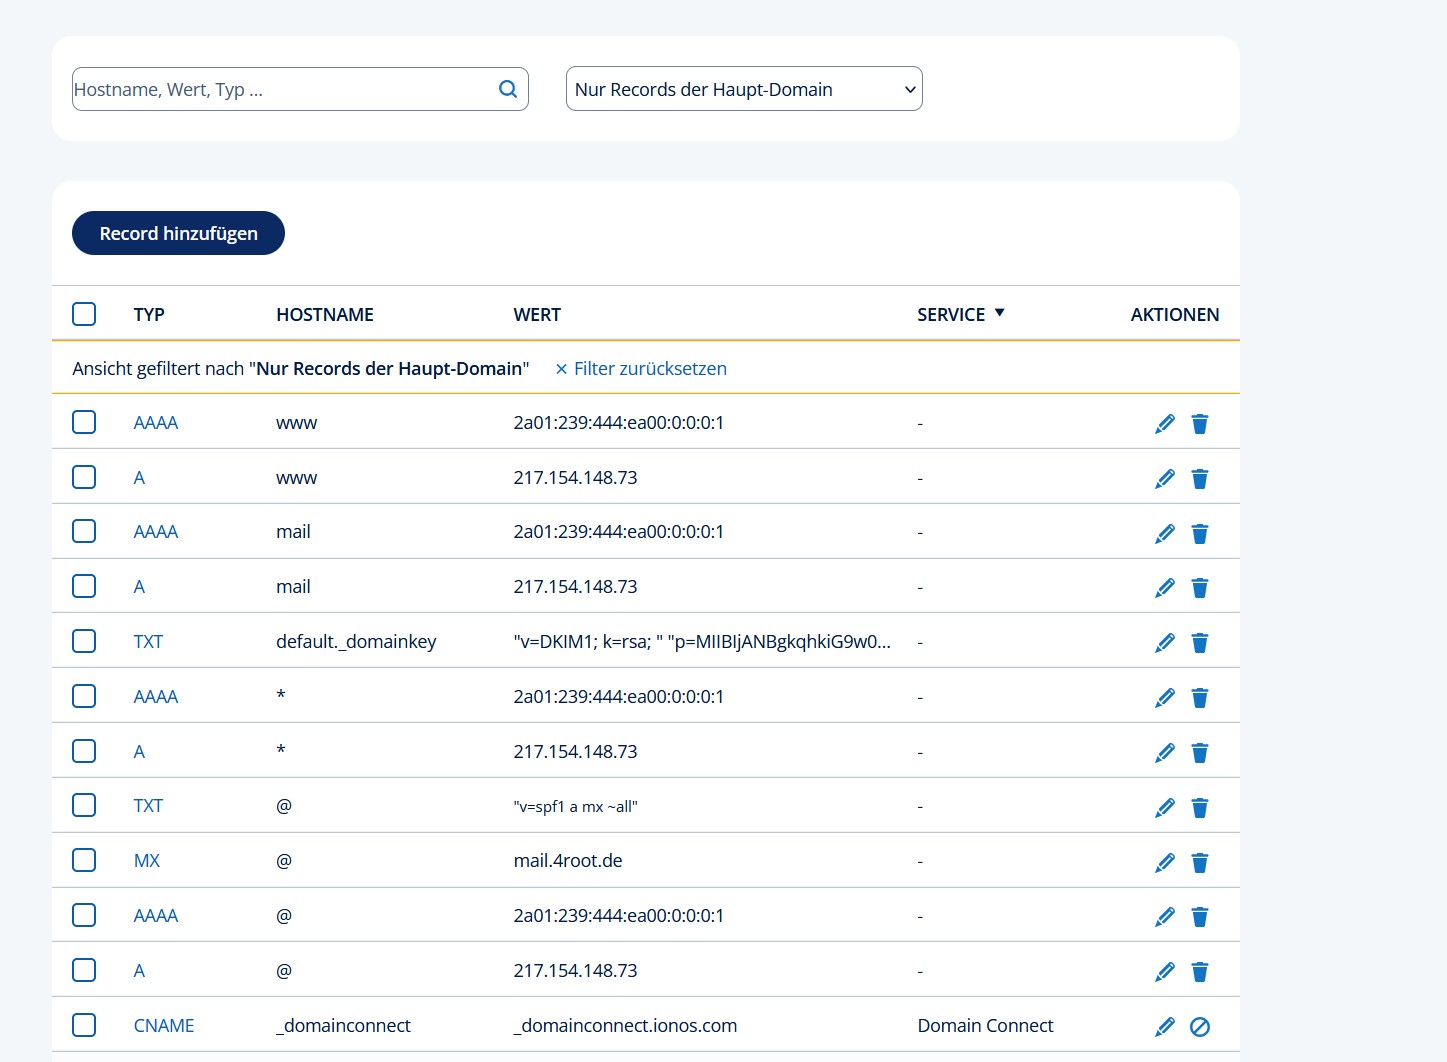Edit the DKIM TXT record
1447x1062 pixels.
click(1164, 643)
